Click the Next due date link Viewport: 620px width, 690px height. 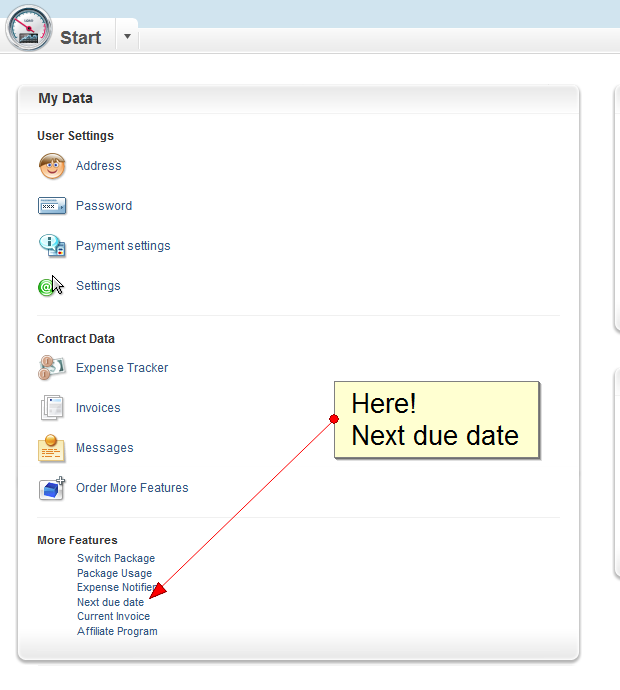110,603
